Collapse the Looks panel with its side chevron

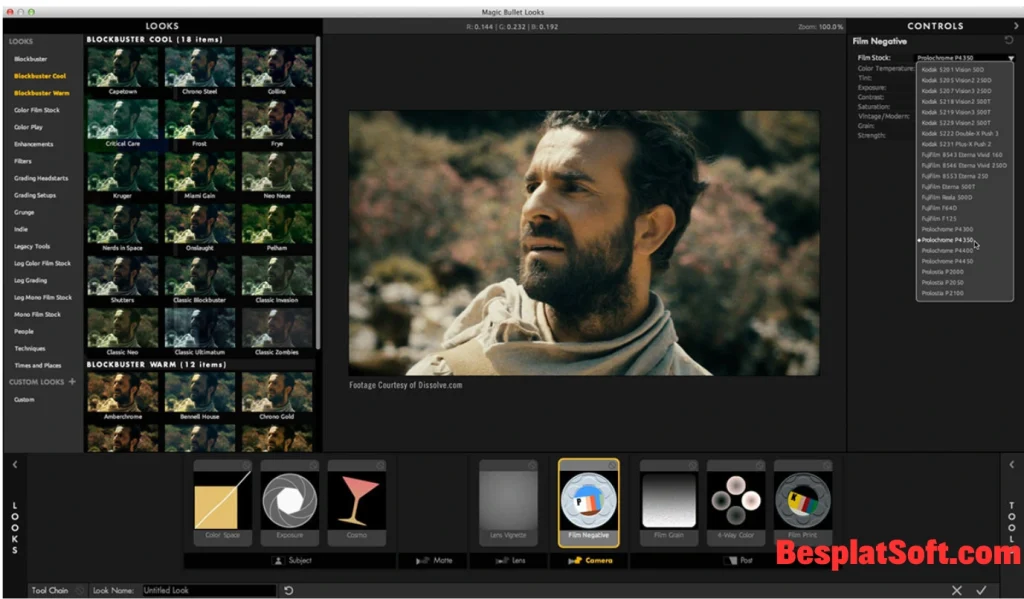pos(14,463)
